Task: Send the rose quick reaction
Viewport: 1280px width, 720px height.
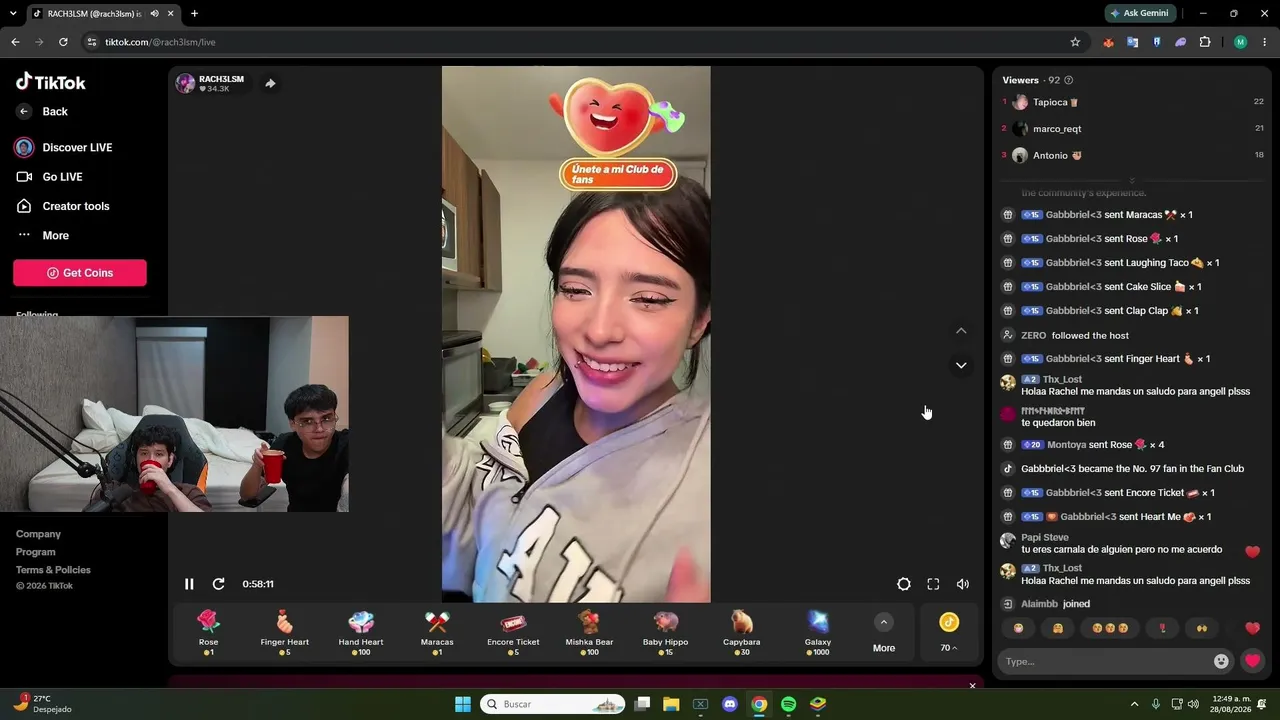Action: pyautogui.click(x=1163, y=628)
